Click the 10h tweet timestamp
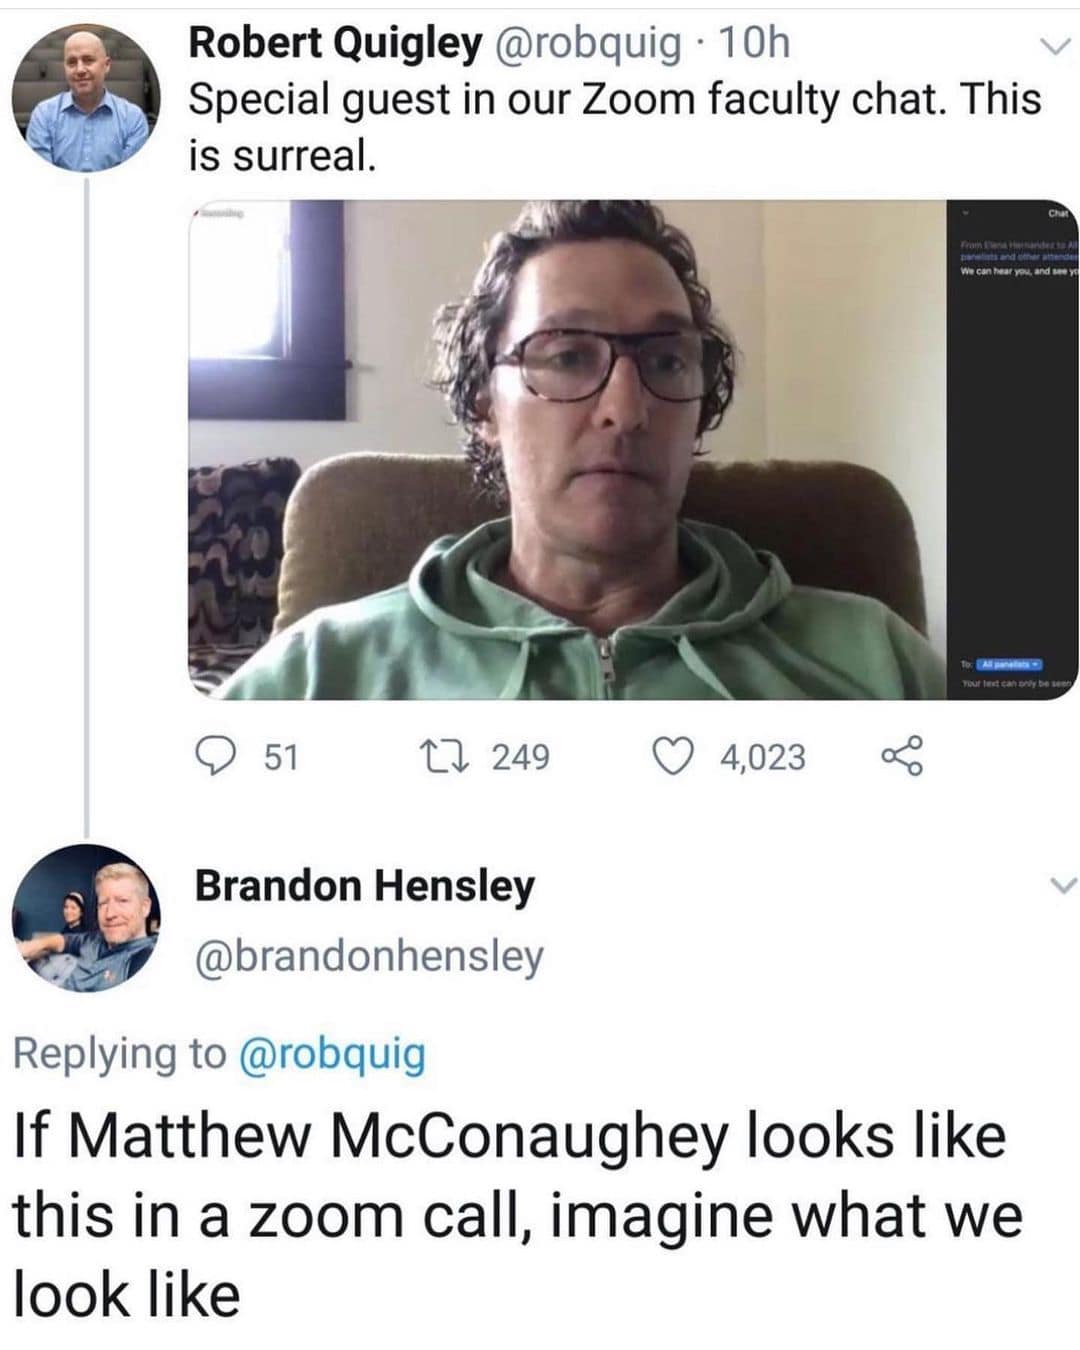This screenshot has height=1350, width=1080. 755,43
